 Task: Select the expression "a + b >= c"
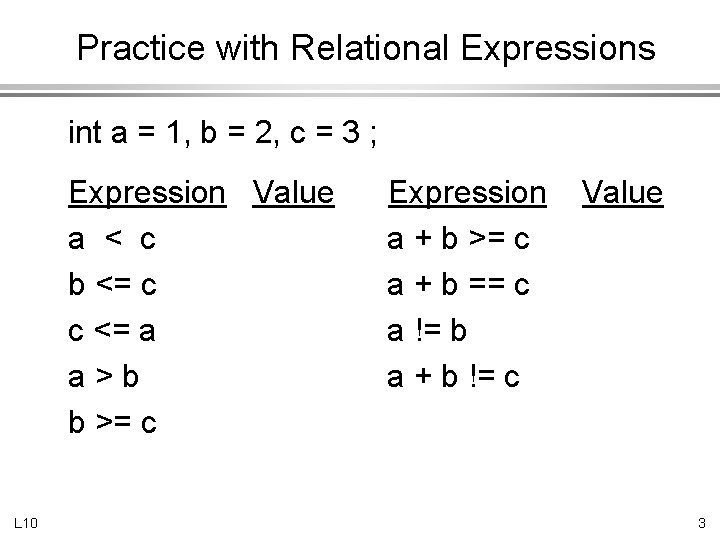pos(459,239)
